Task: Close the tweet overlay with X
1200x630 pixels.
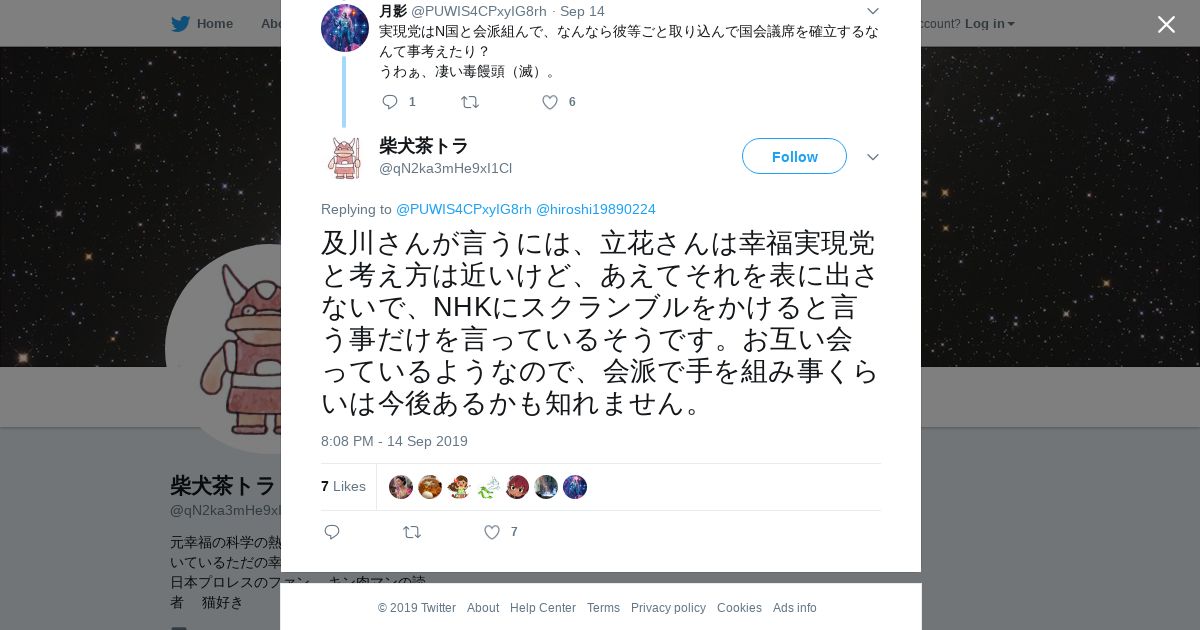Action: (1166, 24)
